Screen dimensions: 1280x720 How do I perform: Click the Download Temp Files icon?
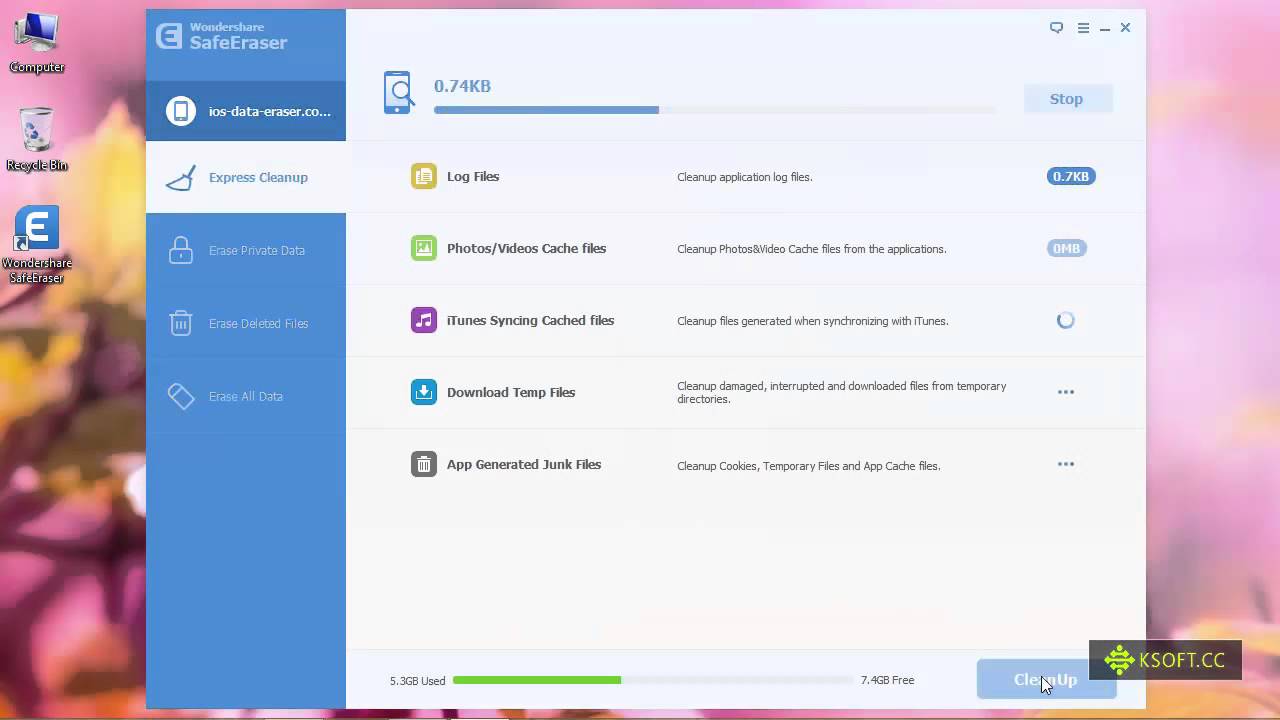[424, 392]
